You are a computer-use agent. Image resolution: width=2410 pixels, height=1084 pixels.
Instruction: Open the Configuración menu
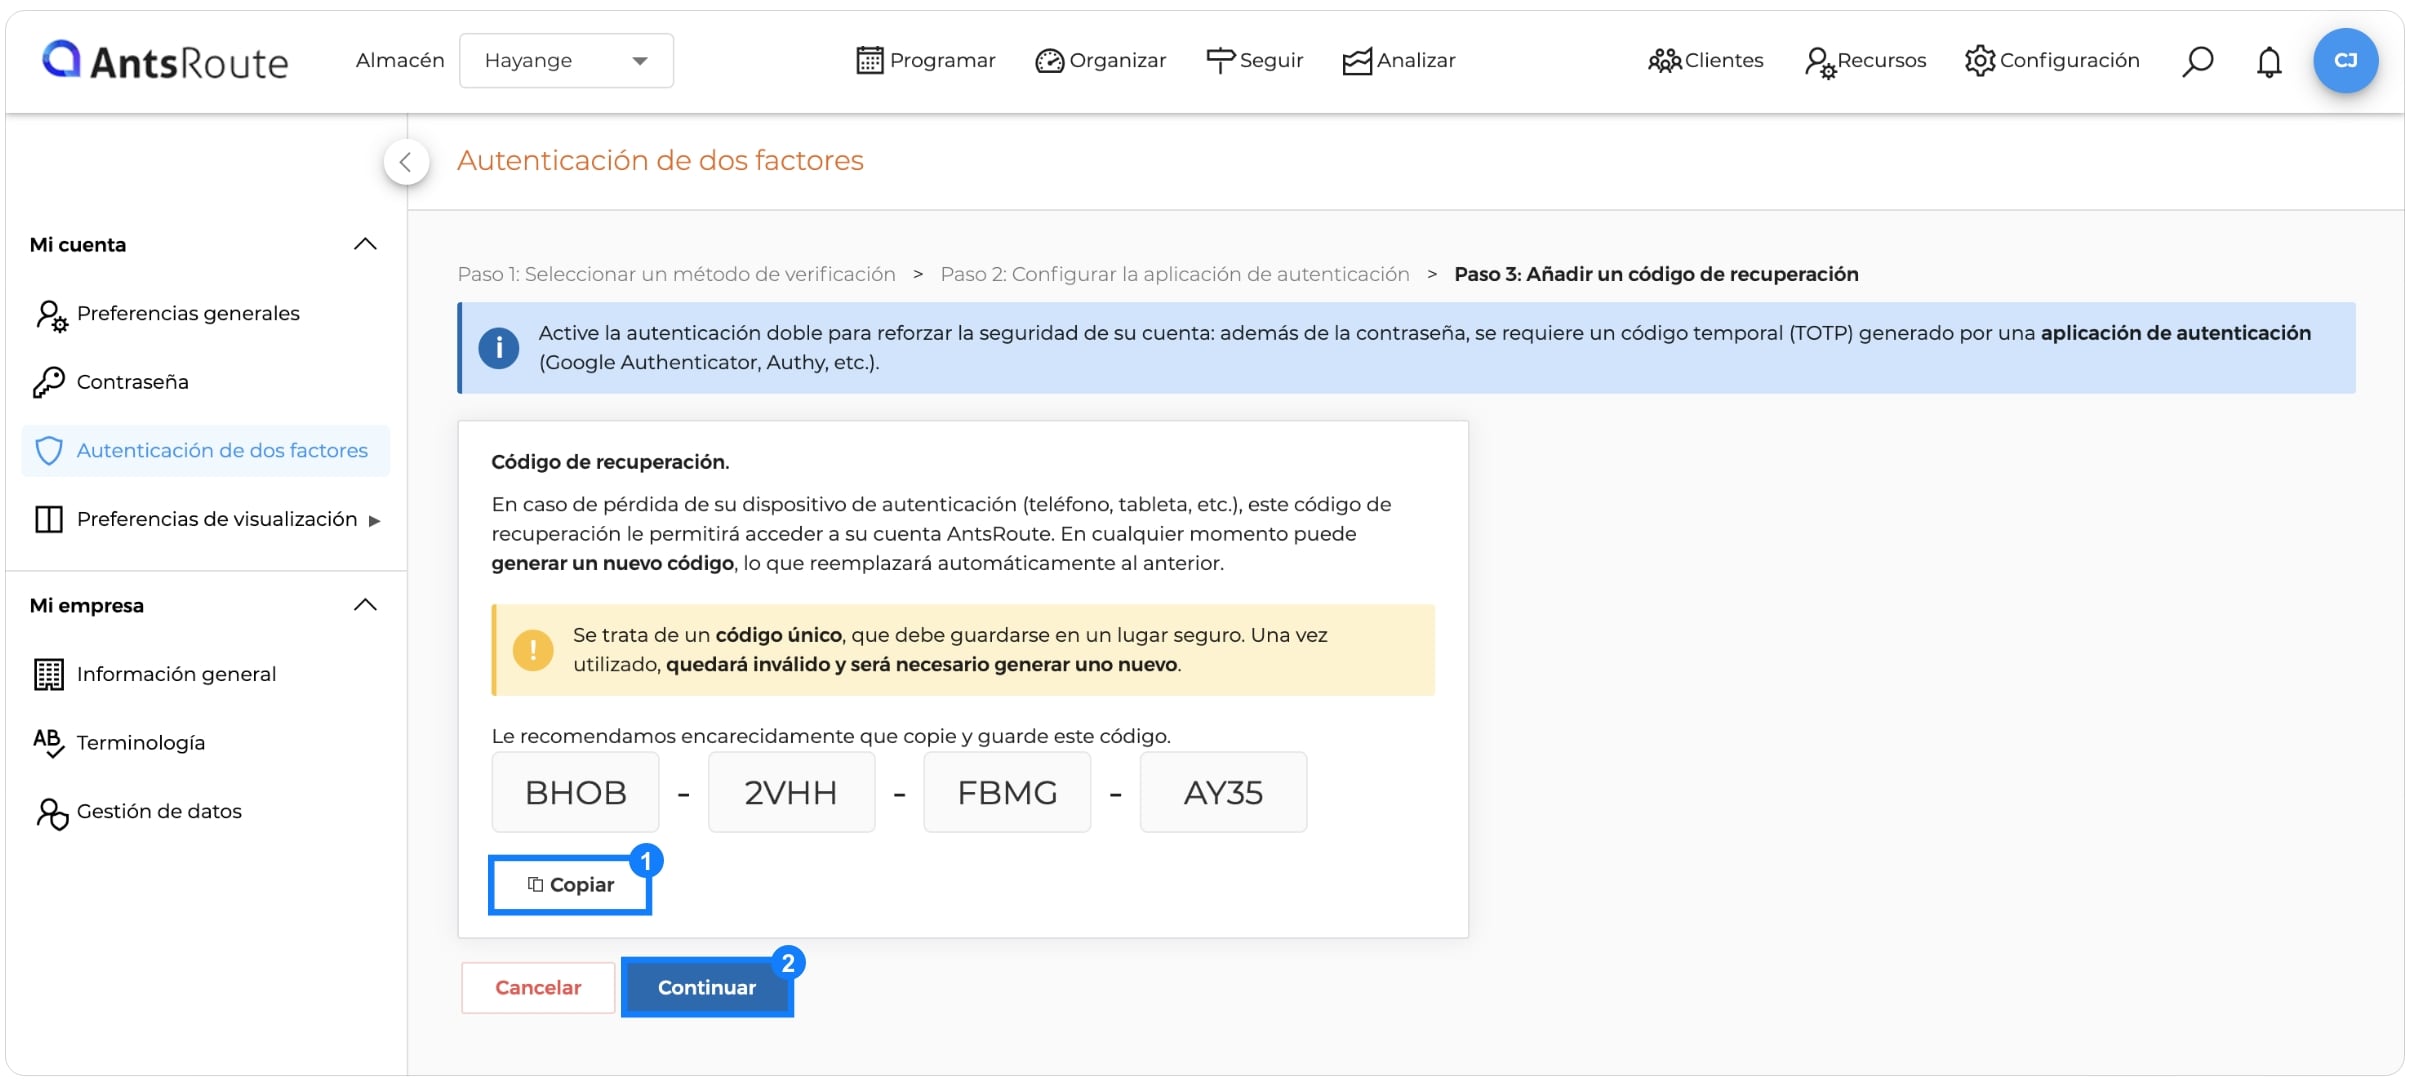(x=2052, y=61)
